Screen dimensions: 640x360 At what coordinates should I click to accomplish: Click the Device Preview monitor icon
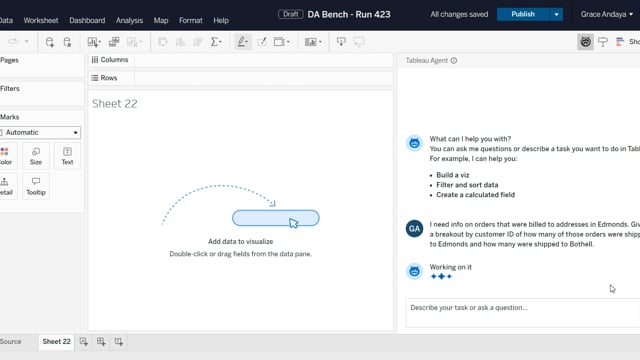[x=359, y=42]
